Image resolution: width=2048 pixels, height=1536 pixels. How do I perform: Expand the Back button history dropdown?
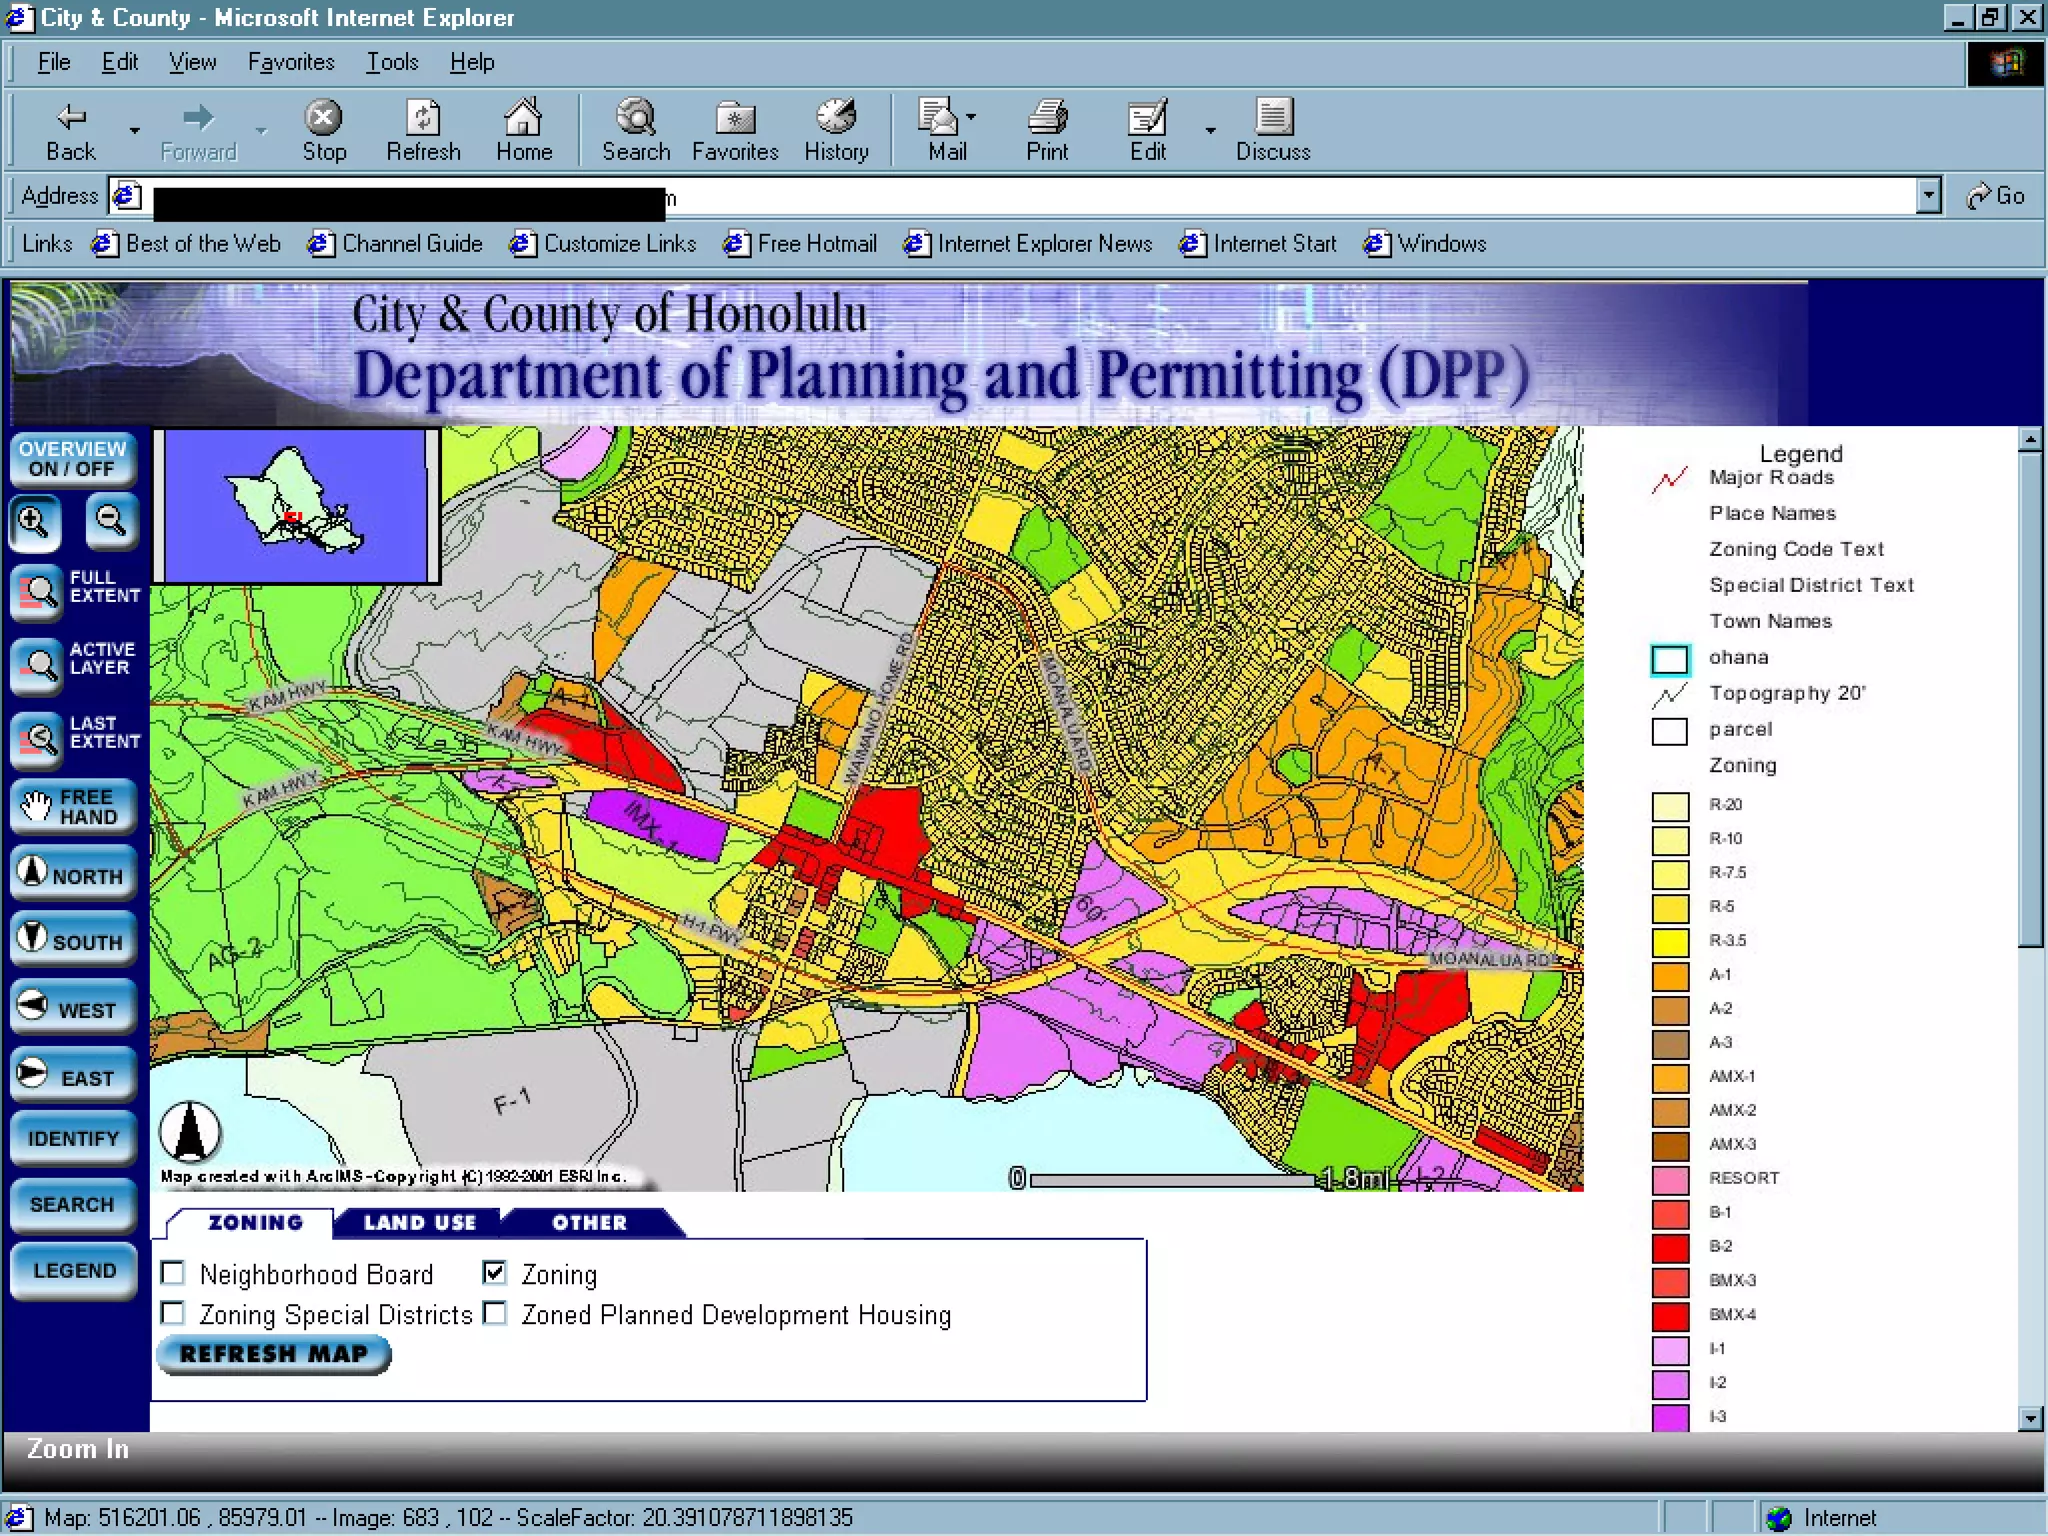coord(134,131)
